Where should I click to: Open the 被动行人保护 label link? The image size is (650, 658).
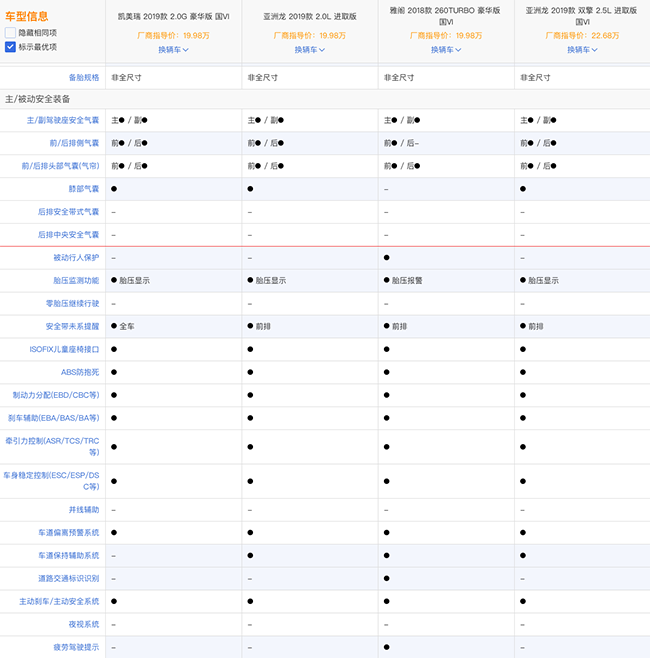click(x=76, y=258)
